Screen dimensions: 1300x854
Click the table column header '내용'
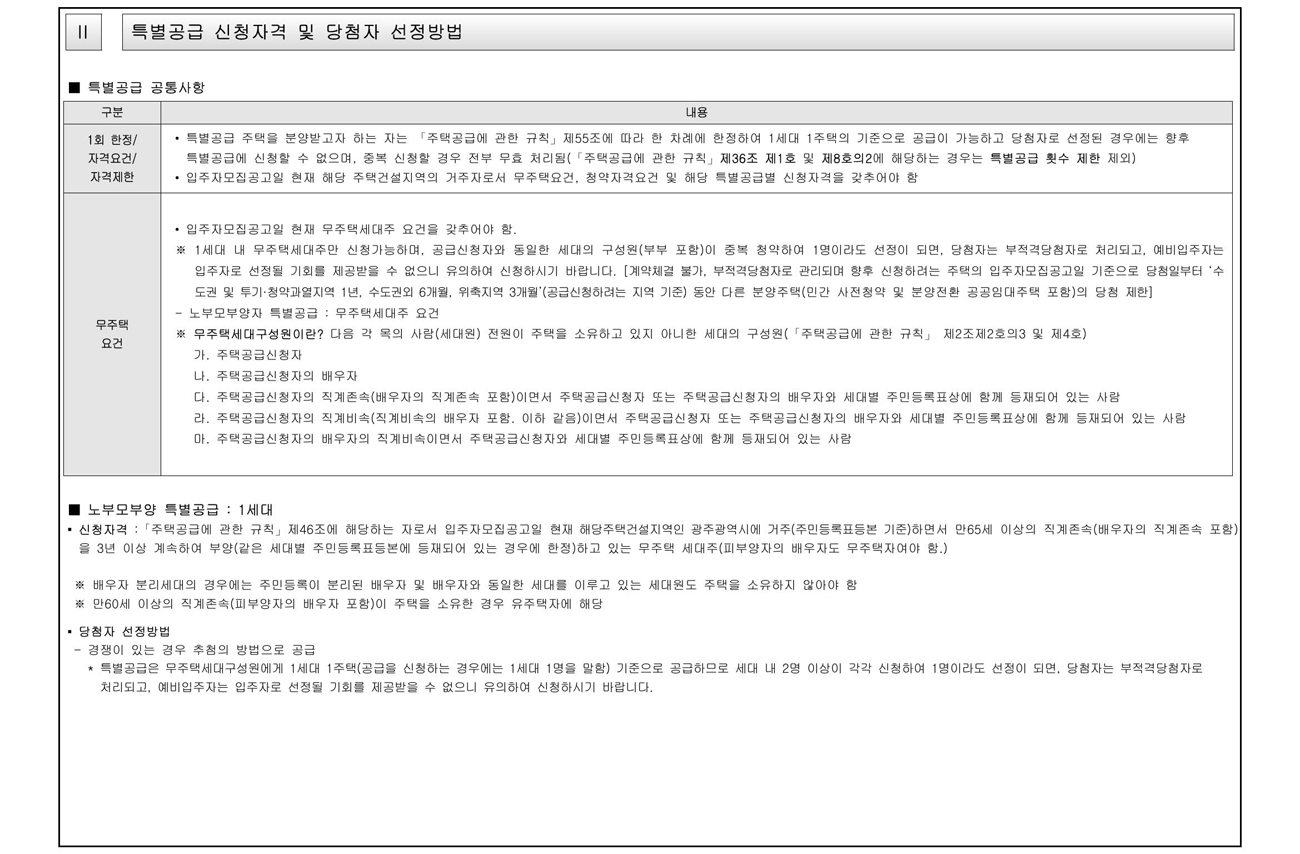coord(696,113)
